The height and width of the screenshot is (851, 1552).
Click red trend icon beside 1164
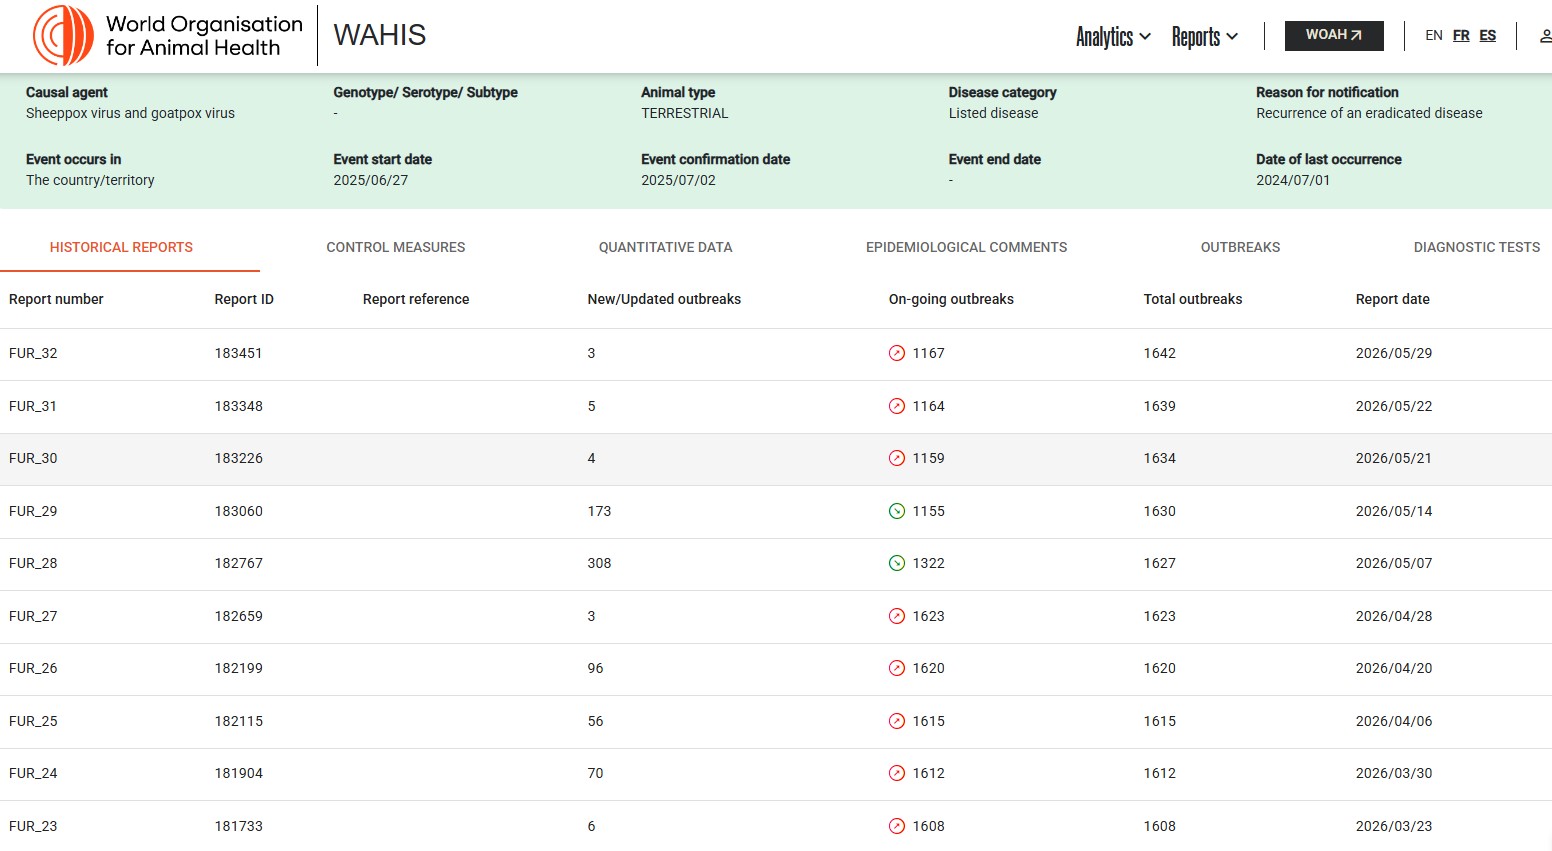point(897,406)
